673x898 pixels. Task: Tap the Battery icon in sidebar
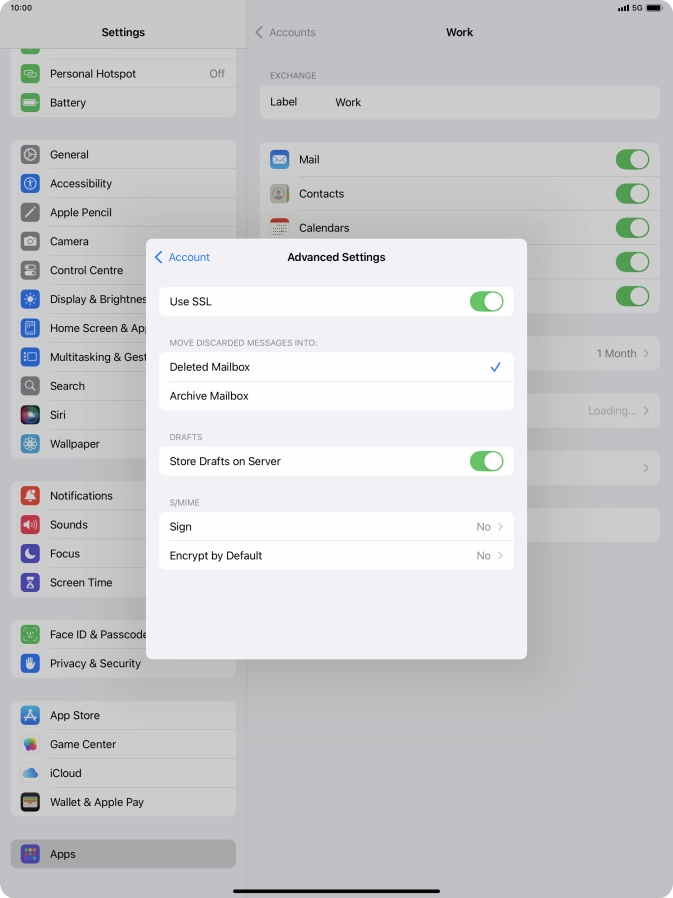pos(31,103)
